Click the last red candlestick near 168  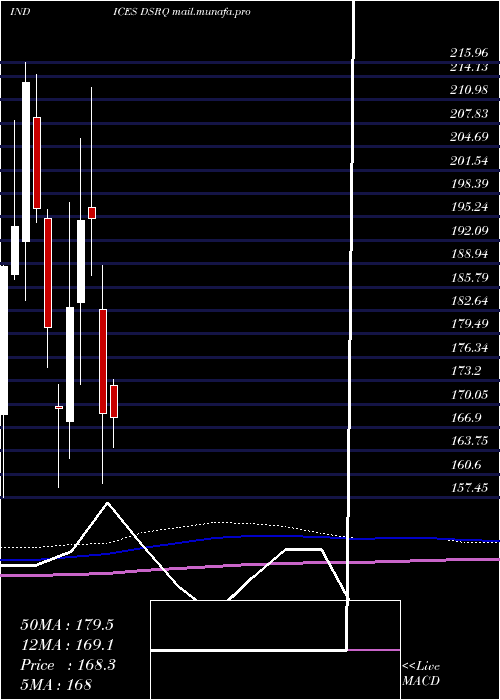click(x=114, y=402)
